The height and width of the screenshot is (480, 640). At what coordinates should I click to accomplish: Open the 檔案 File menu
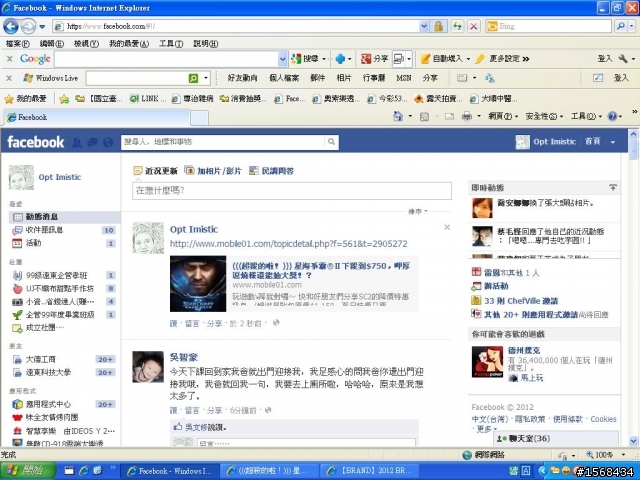[18, 43]
